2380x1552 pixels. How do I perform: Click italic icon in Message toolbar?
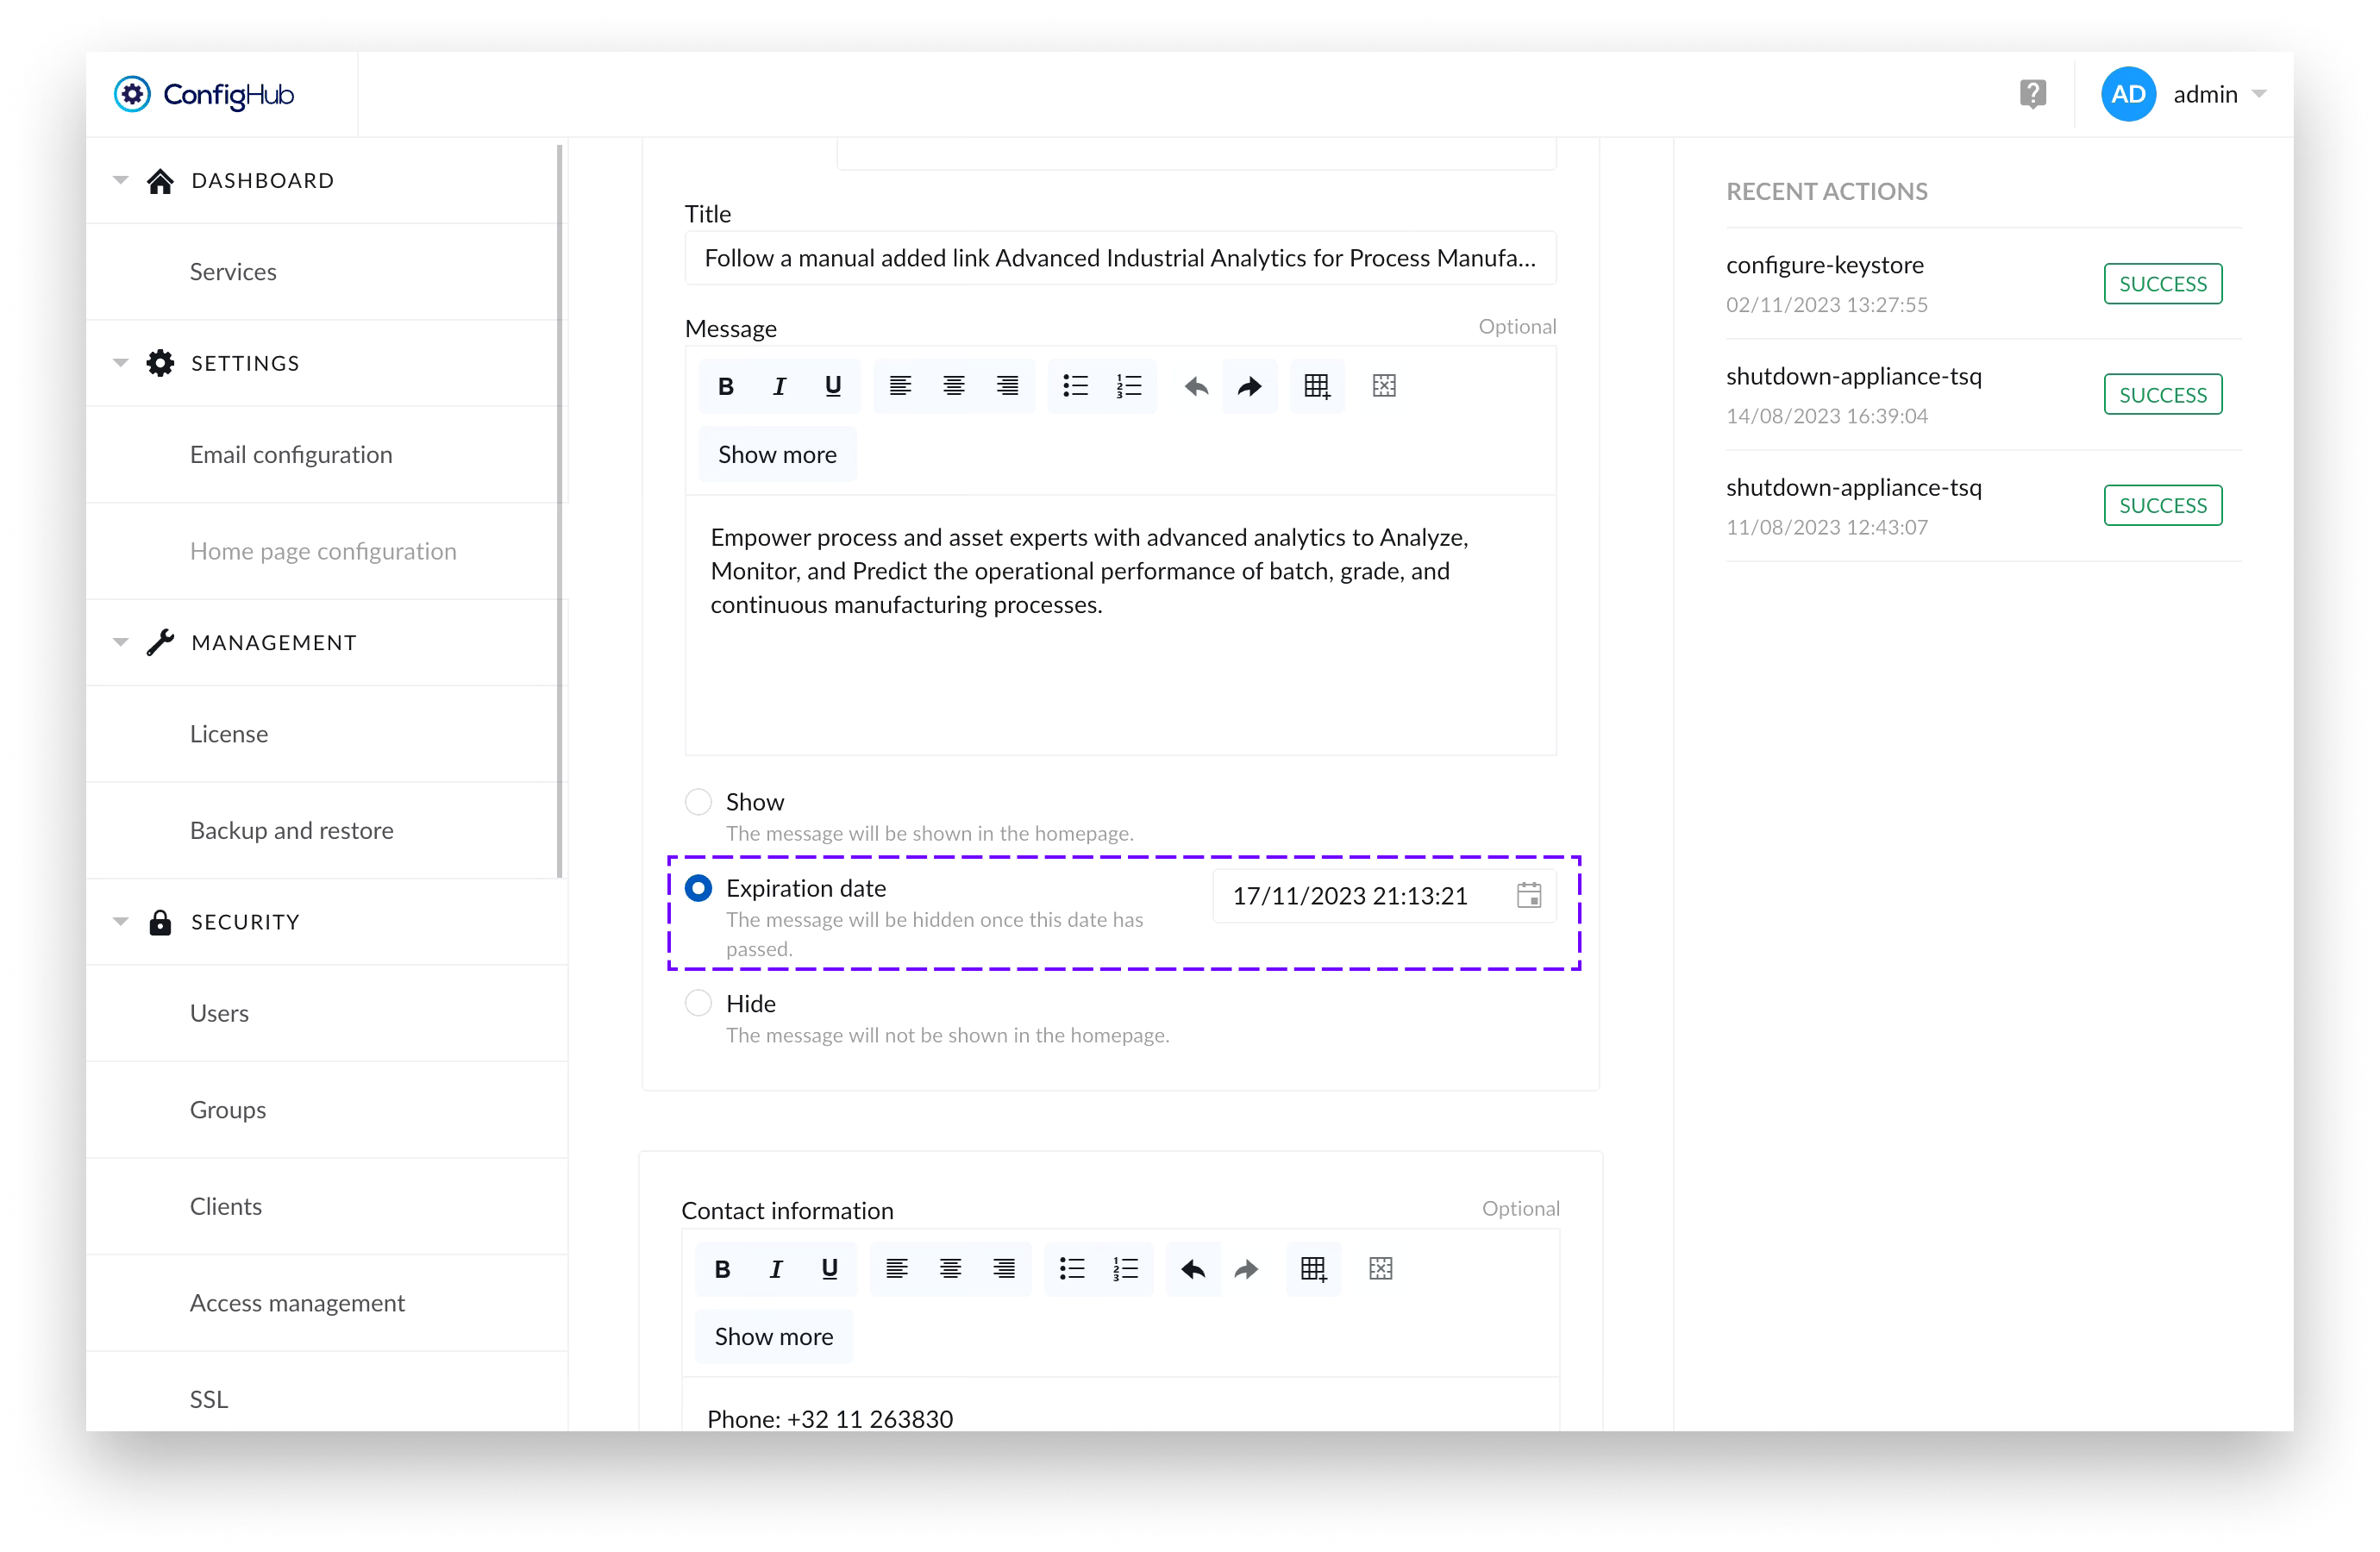(779, 386)
